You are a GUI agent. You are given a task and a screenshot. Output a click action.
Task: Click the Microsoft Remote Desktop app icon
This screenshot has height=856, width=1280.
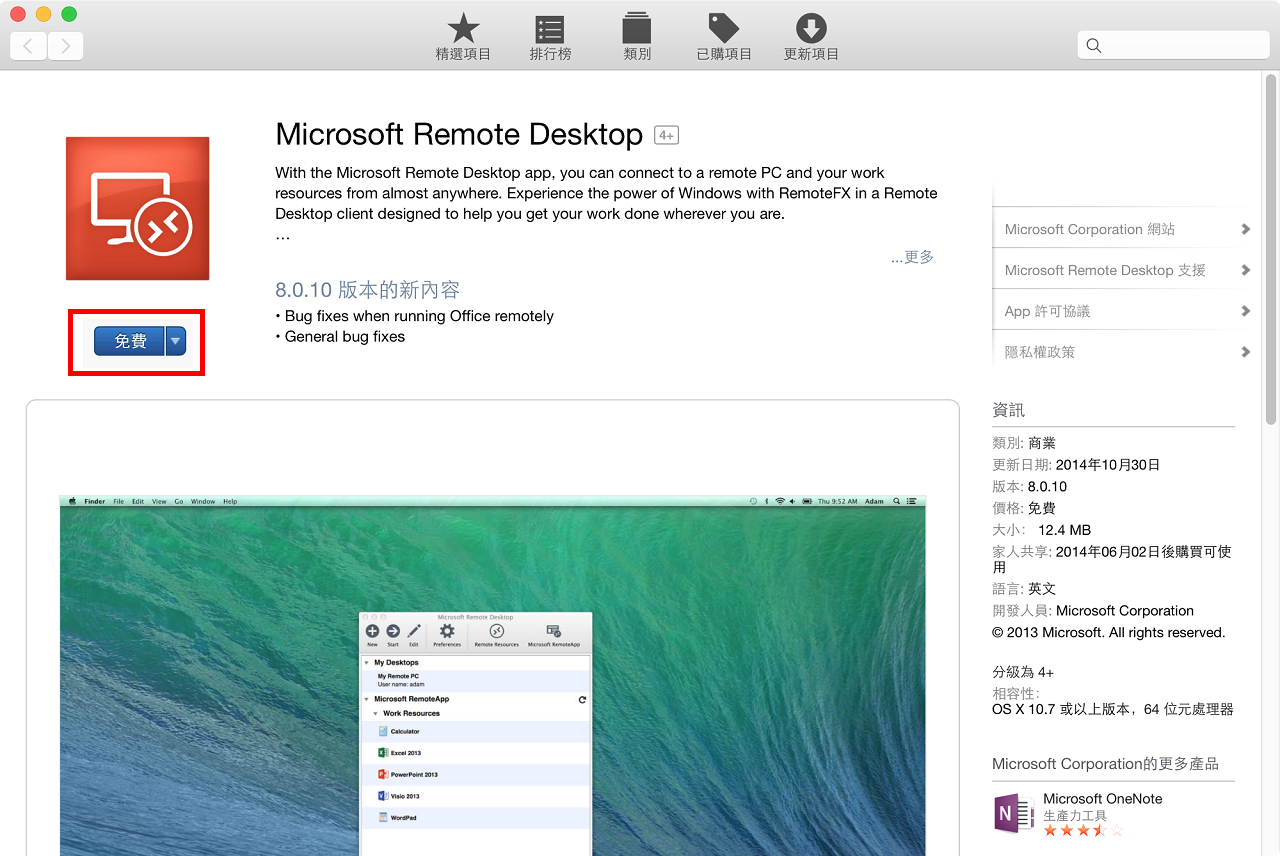pyautogui.click(x=137, y=208)
